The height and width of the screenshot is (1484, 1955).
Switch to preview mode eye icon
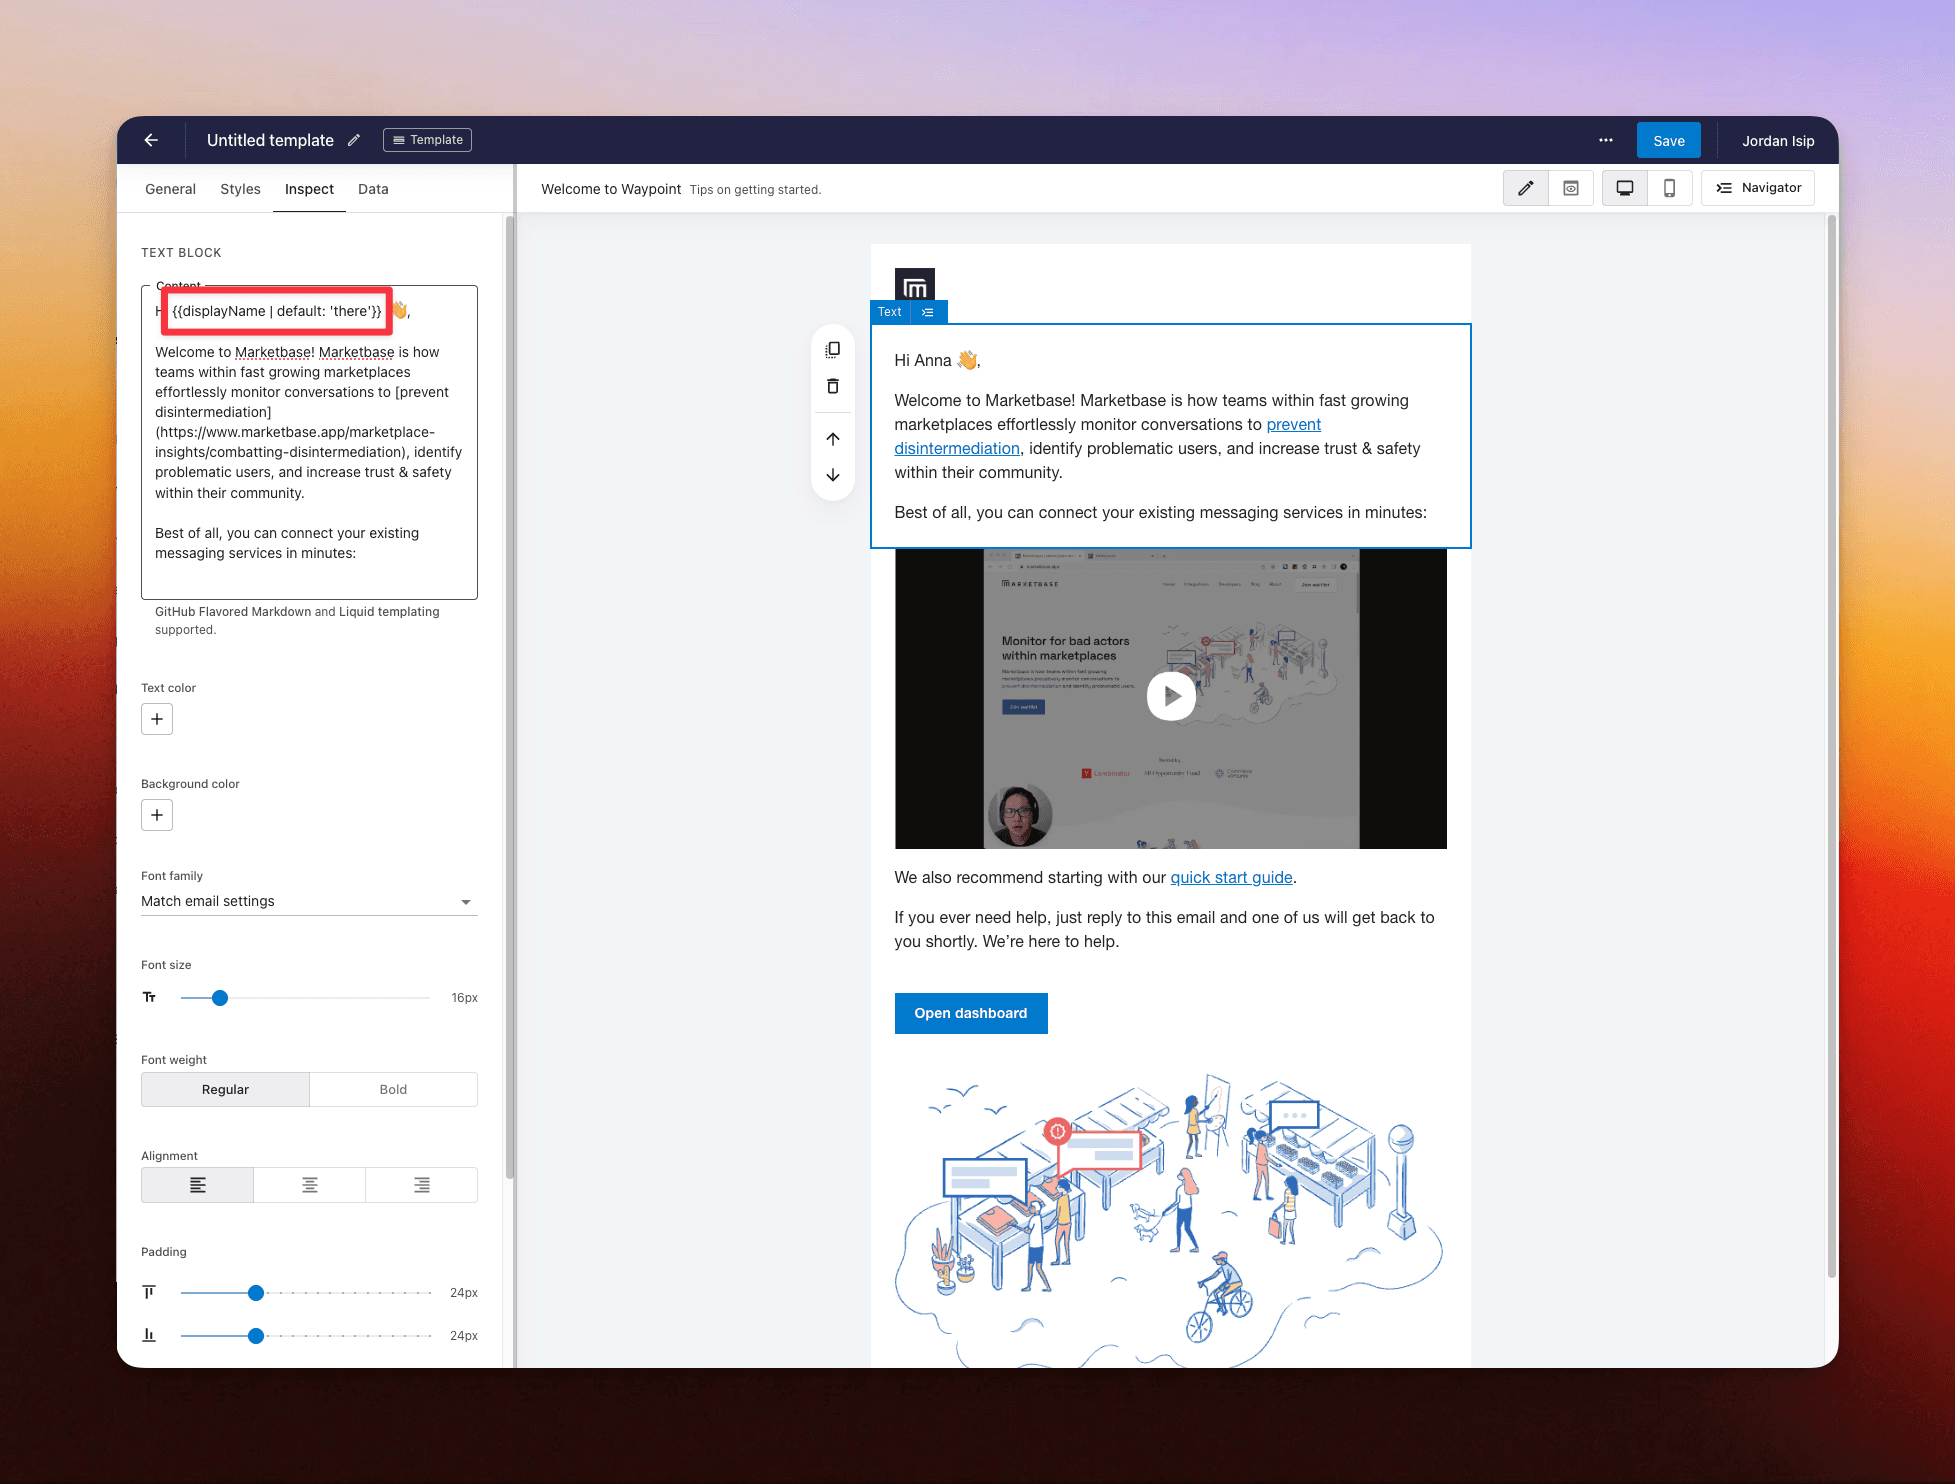(1571, 188)
